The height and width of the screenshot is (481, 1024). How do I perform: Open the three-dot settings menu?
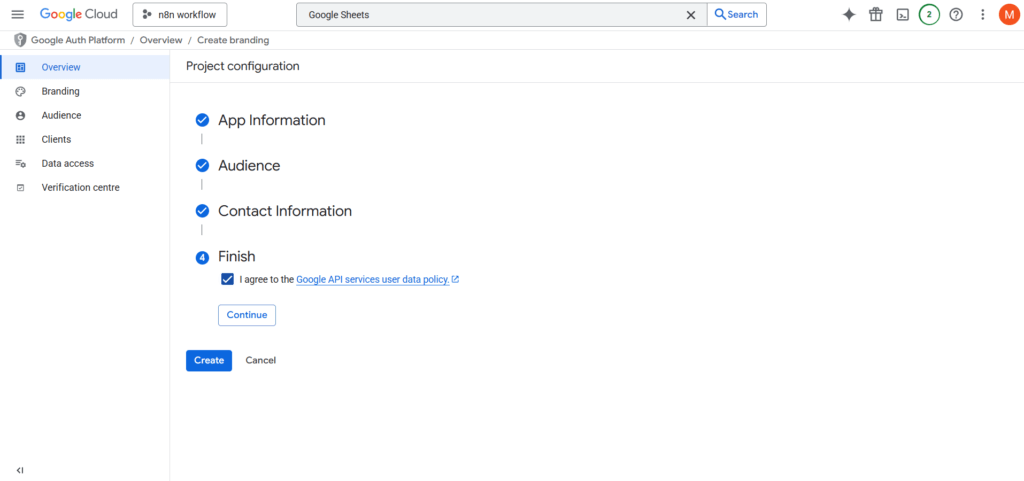click(x=982, y=15)
